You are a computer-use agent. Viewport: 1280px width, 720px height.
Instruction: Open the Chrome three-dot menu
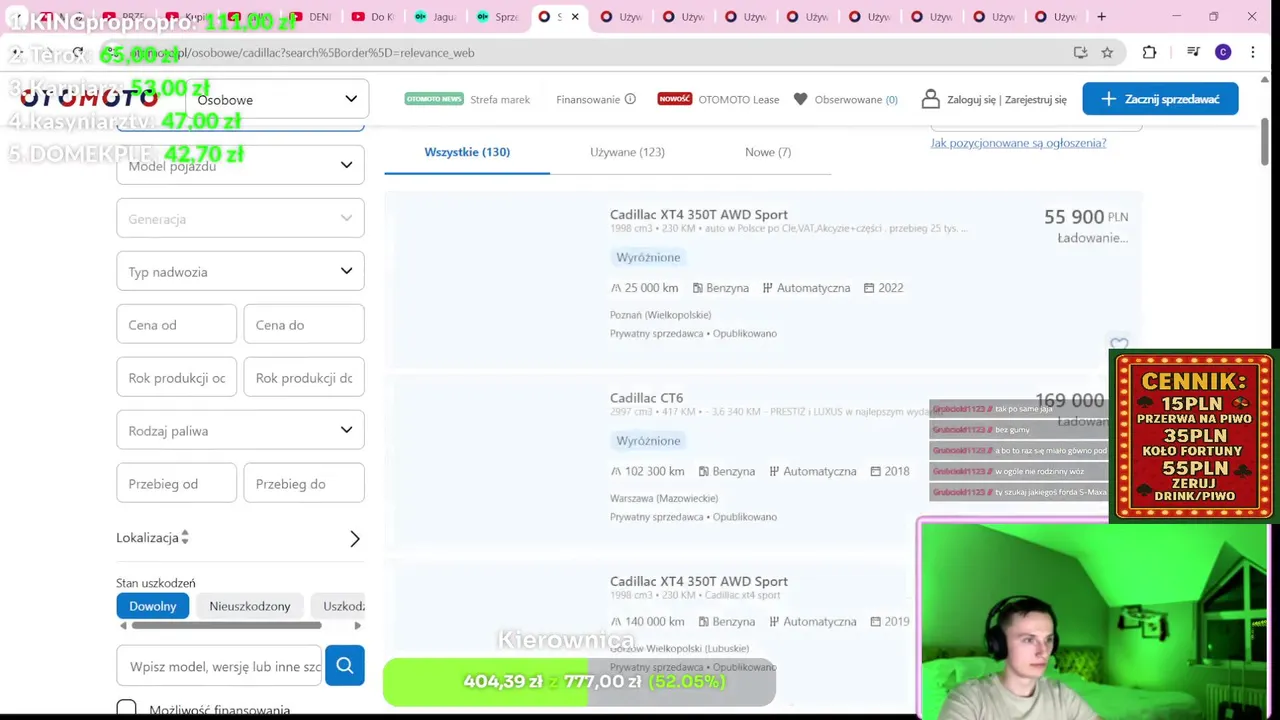1253,52
